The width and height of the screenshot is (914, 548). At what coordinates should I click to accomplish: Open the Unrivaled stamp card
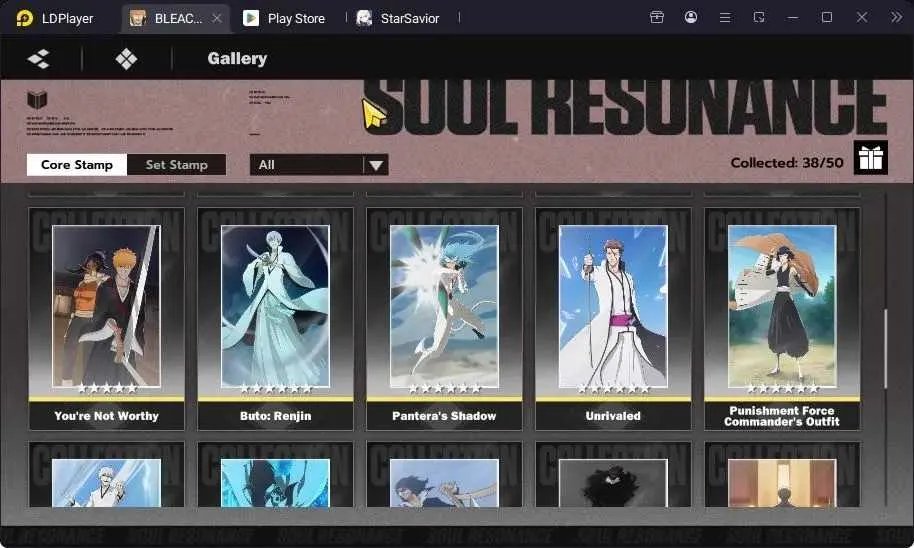coord(613,319)
